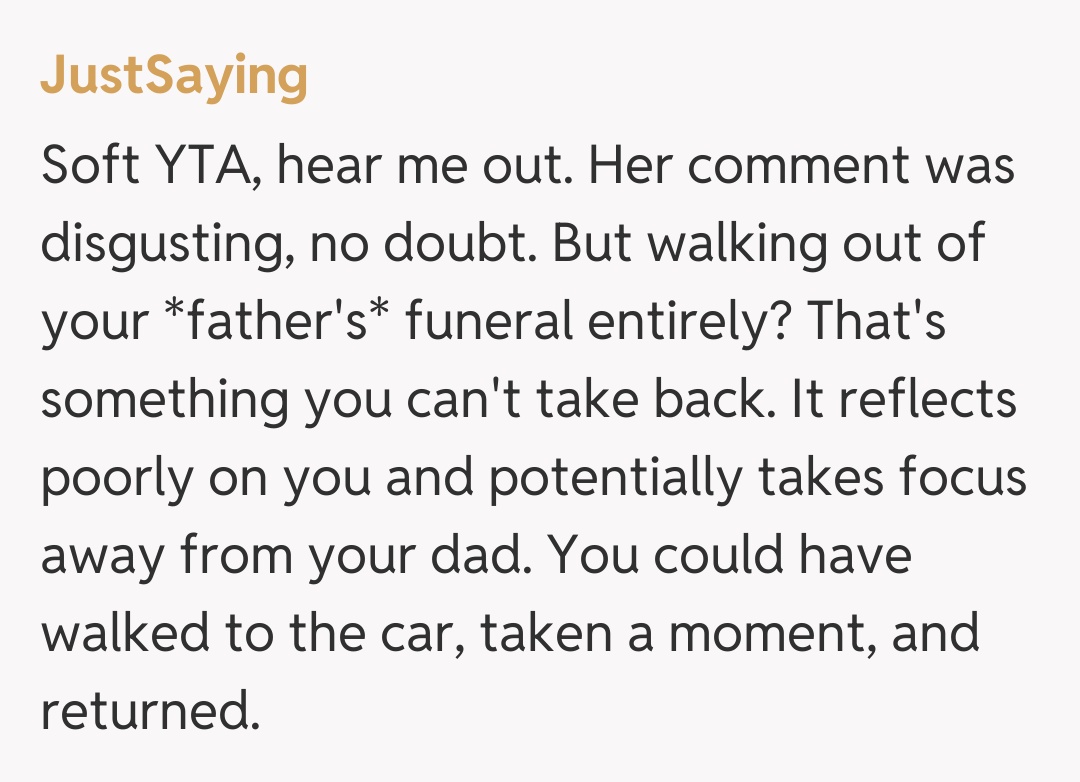The width and height of the screenshot is (1080, 782).
Task: Click the word 'something' starting fourth line
Action: click(164, 400)
